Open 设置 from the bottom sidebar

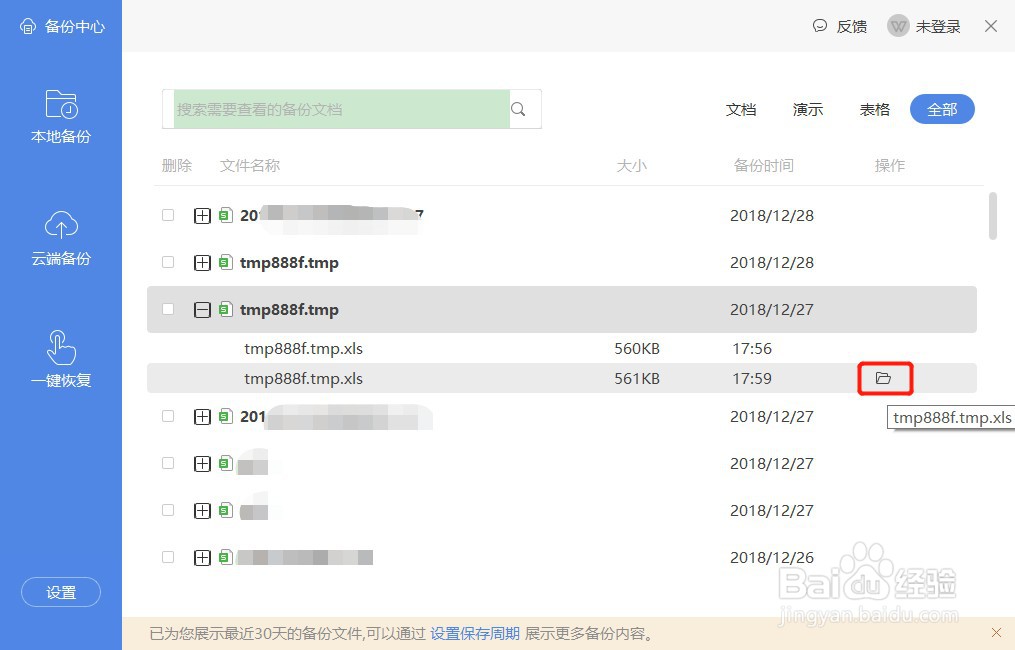[60, 592]
